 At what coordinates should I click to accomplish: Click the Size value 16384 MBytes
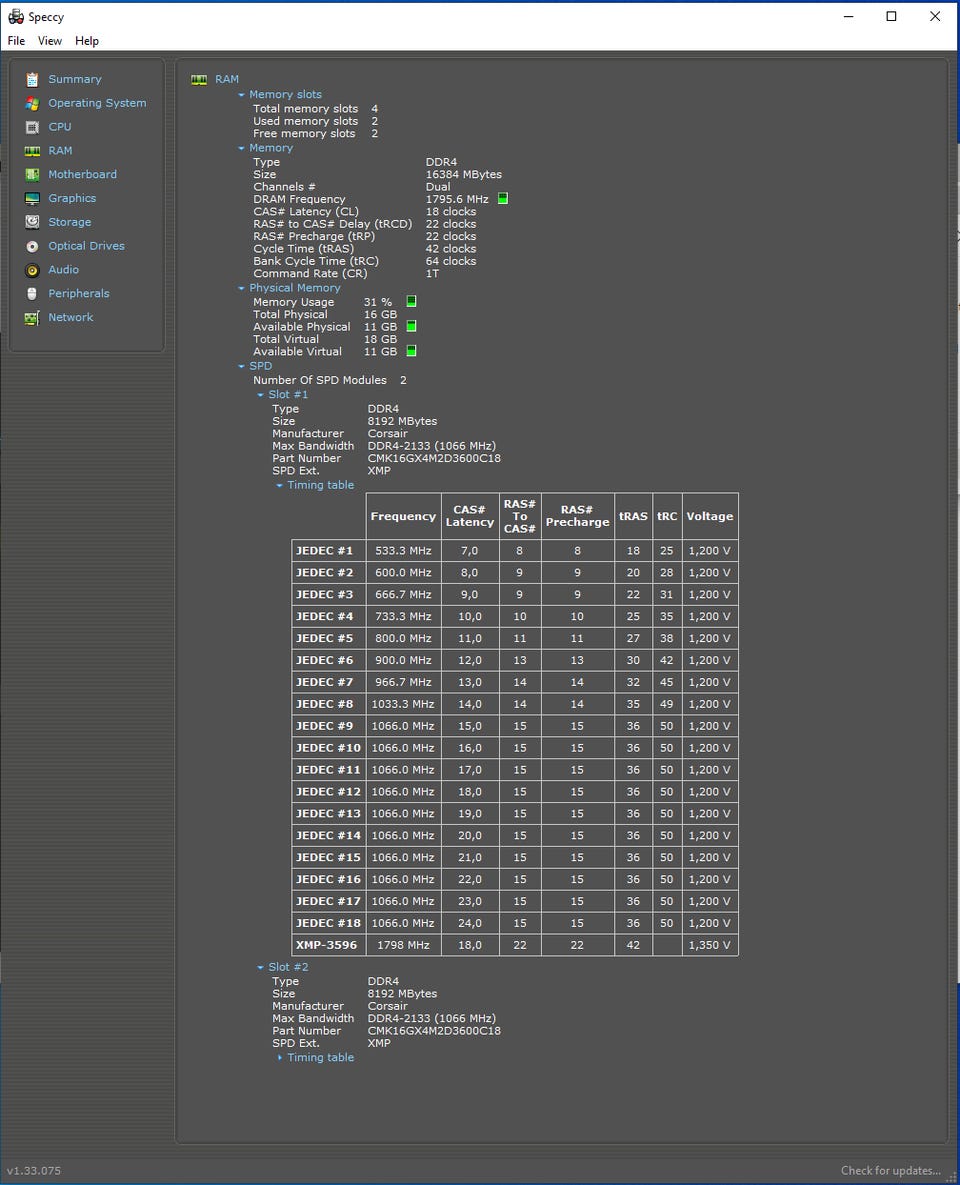point(463,174)
